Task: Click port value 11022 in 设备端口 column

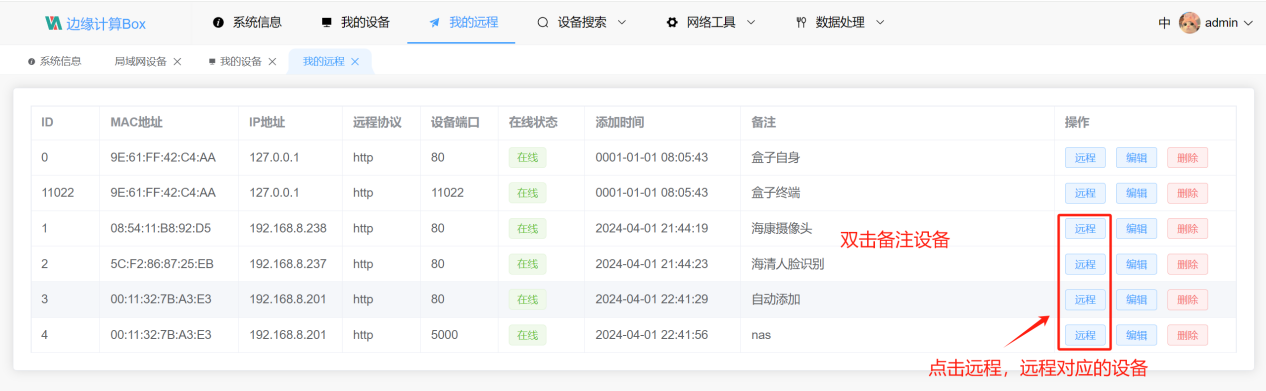Action: coord(447,193)
